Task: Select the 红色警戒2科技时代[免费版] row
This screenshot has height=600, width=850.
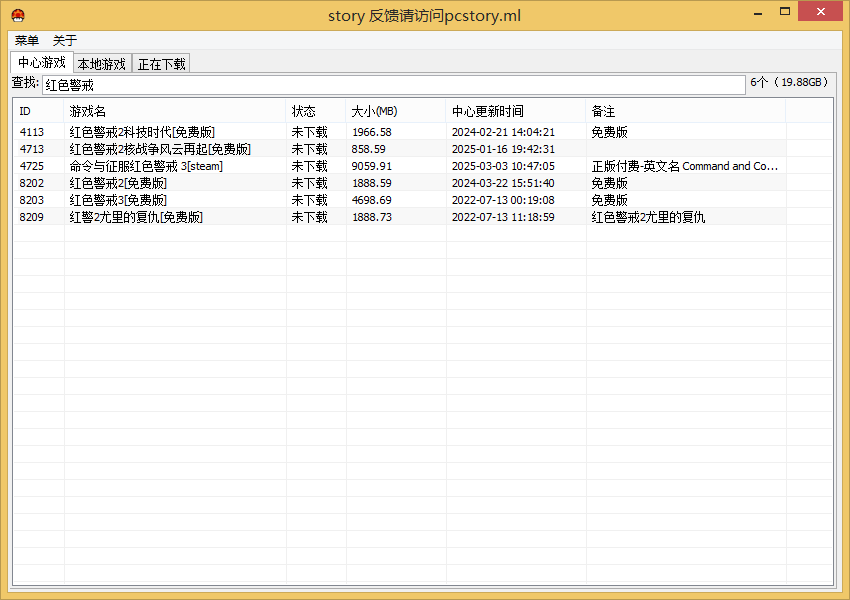Action: (142, 132)
